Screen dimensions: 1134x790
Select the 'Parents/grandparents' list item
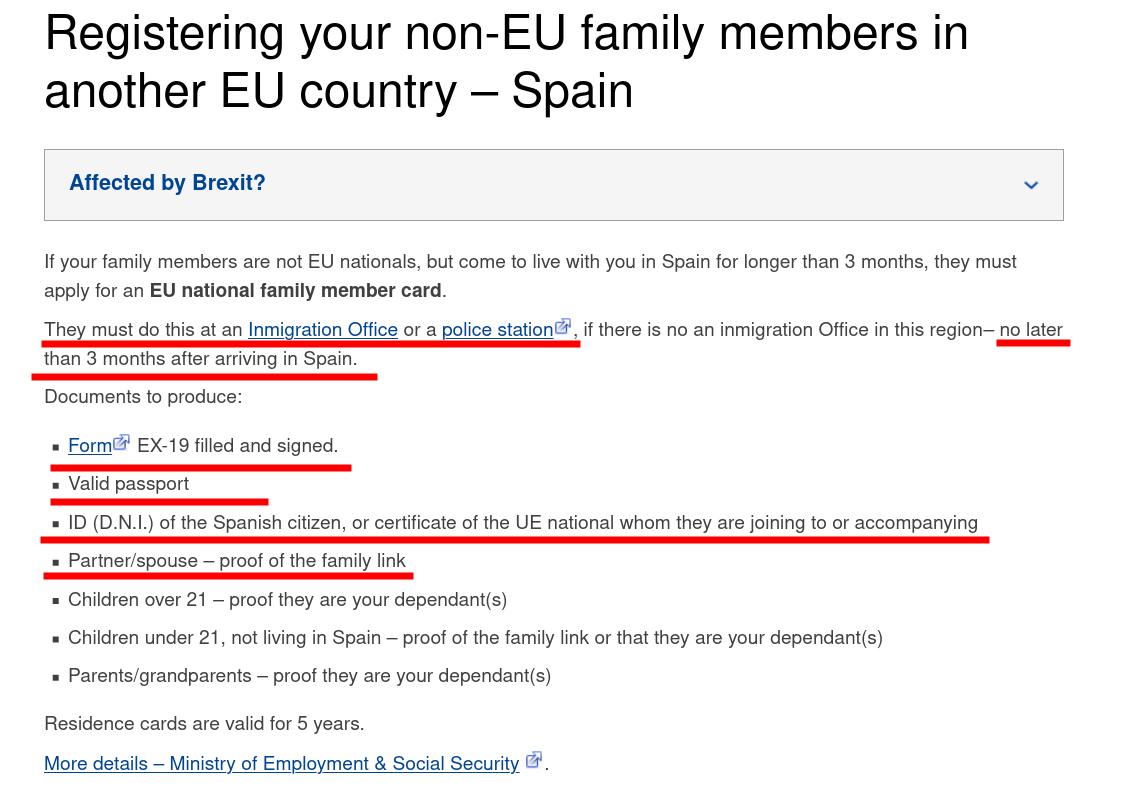pos(310,676)
